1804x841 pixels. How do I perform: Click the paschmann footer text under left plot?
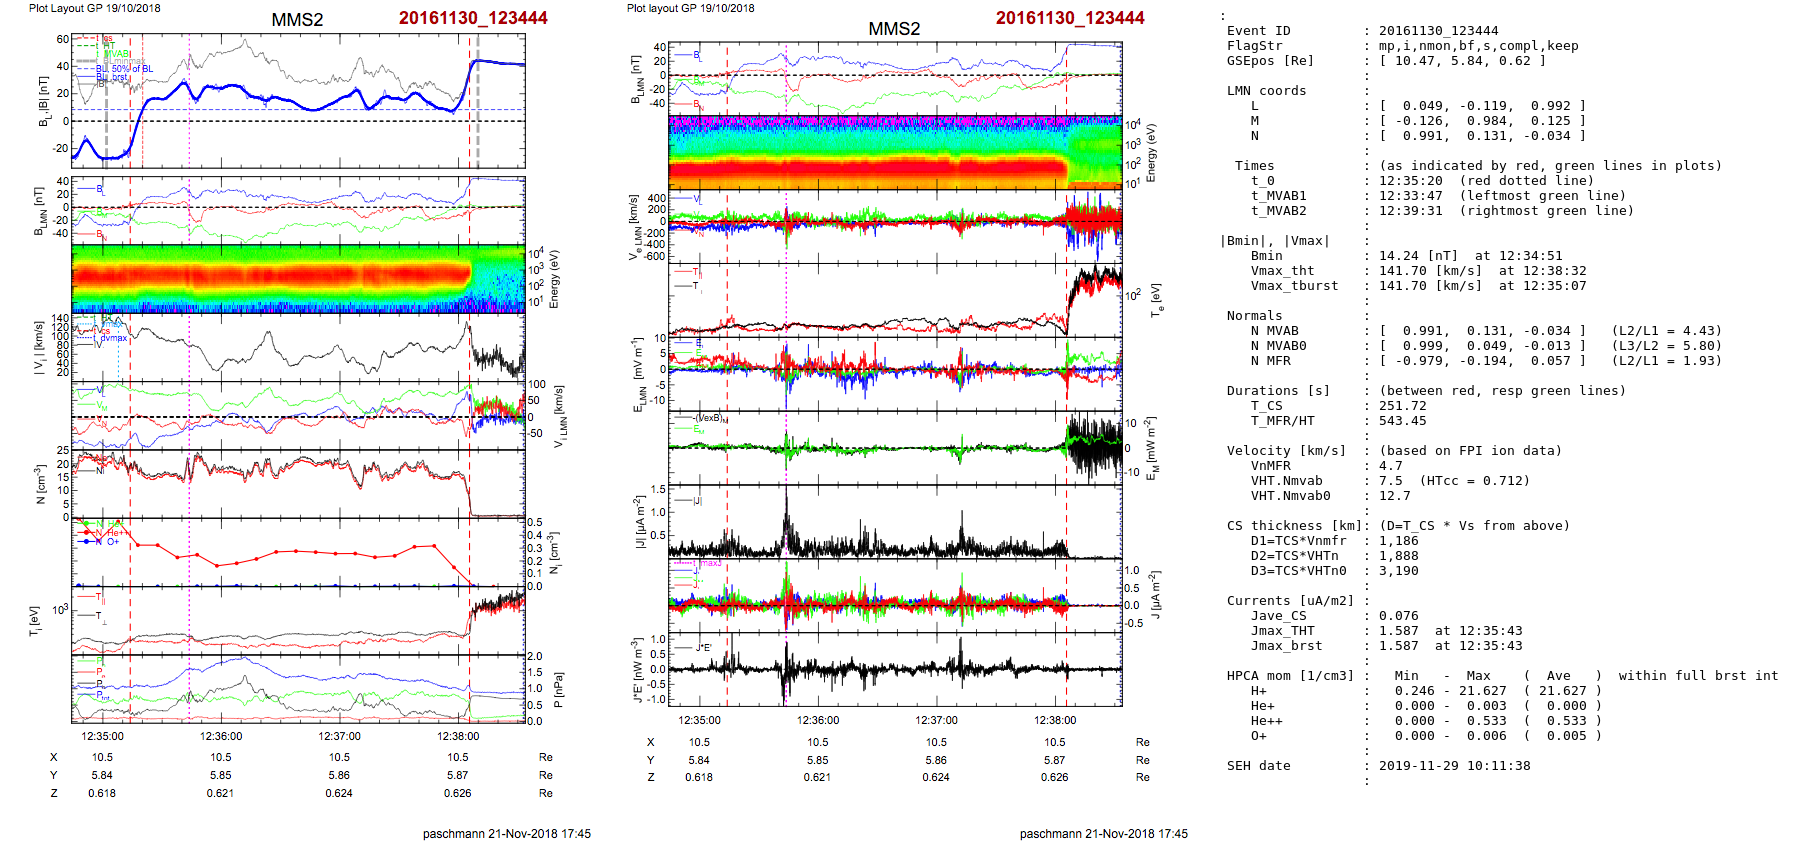(506, 833)
